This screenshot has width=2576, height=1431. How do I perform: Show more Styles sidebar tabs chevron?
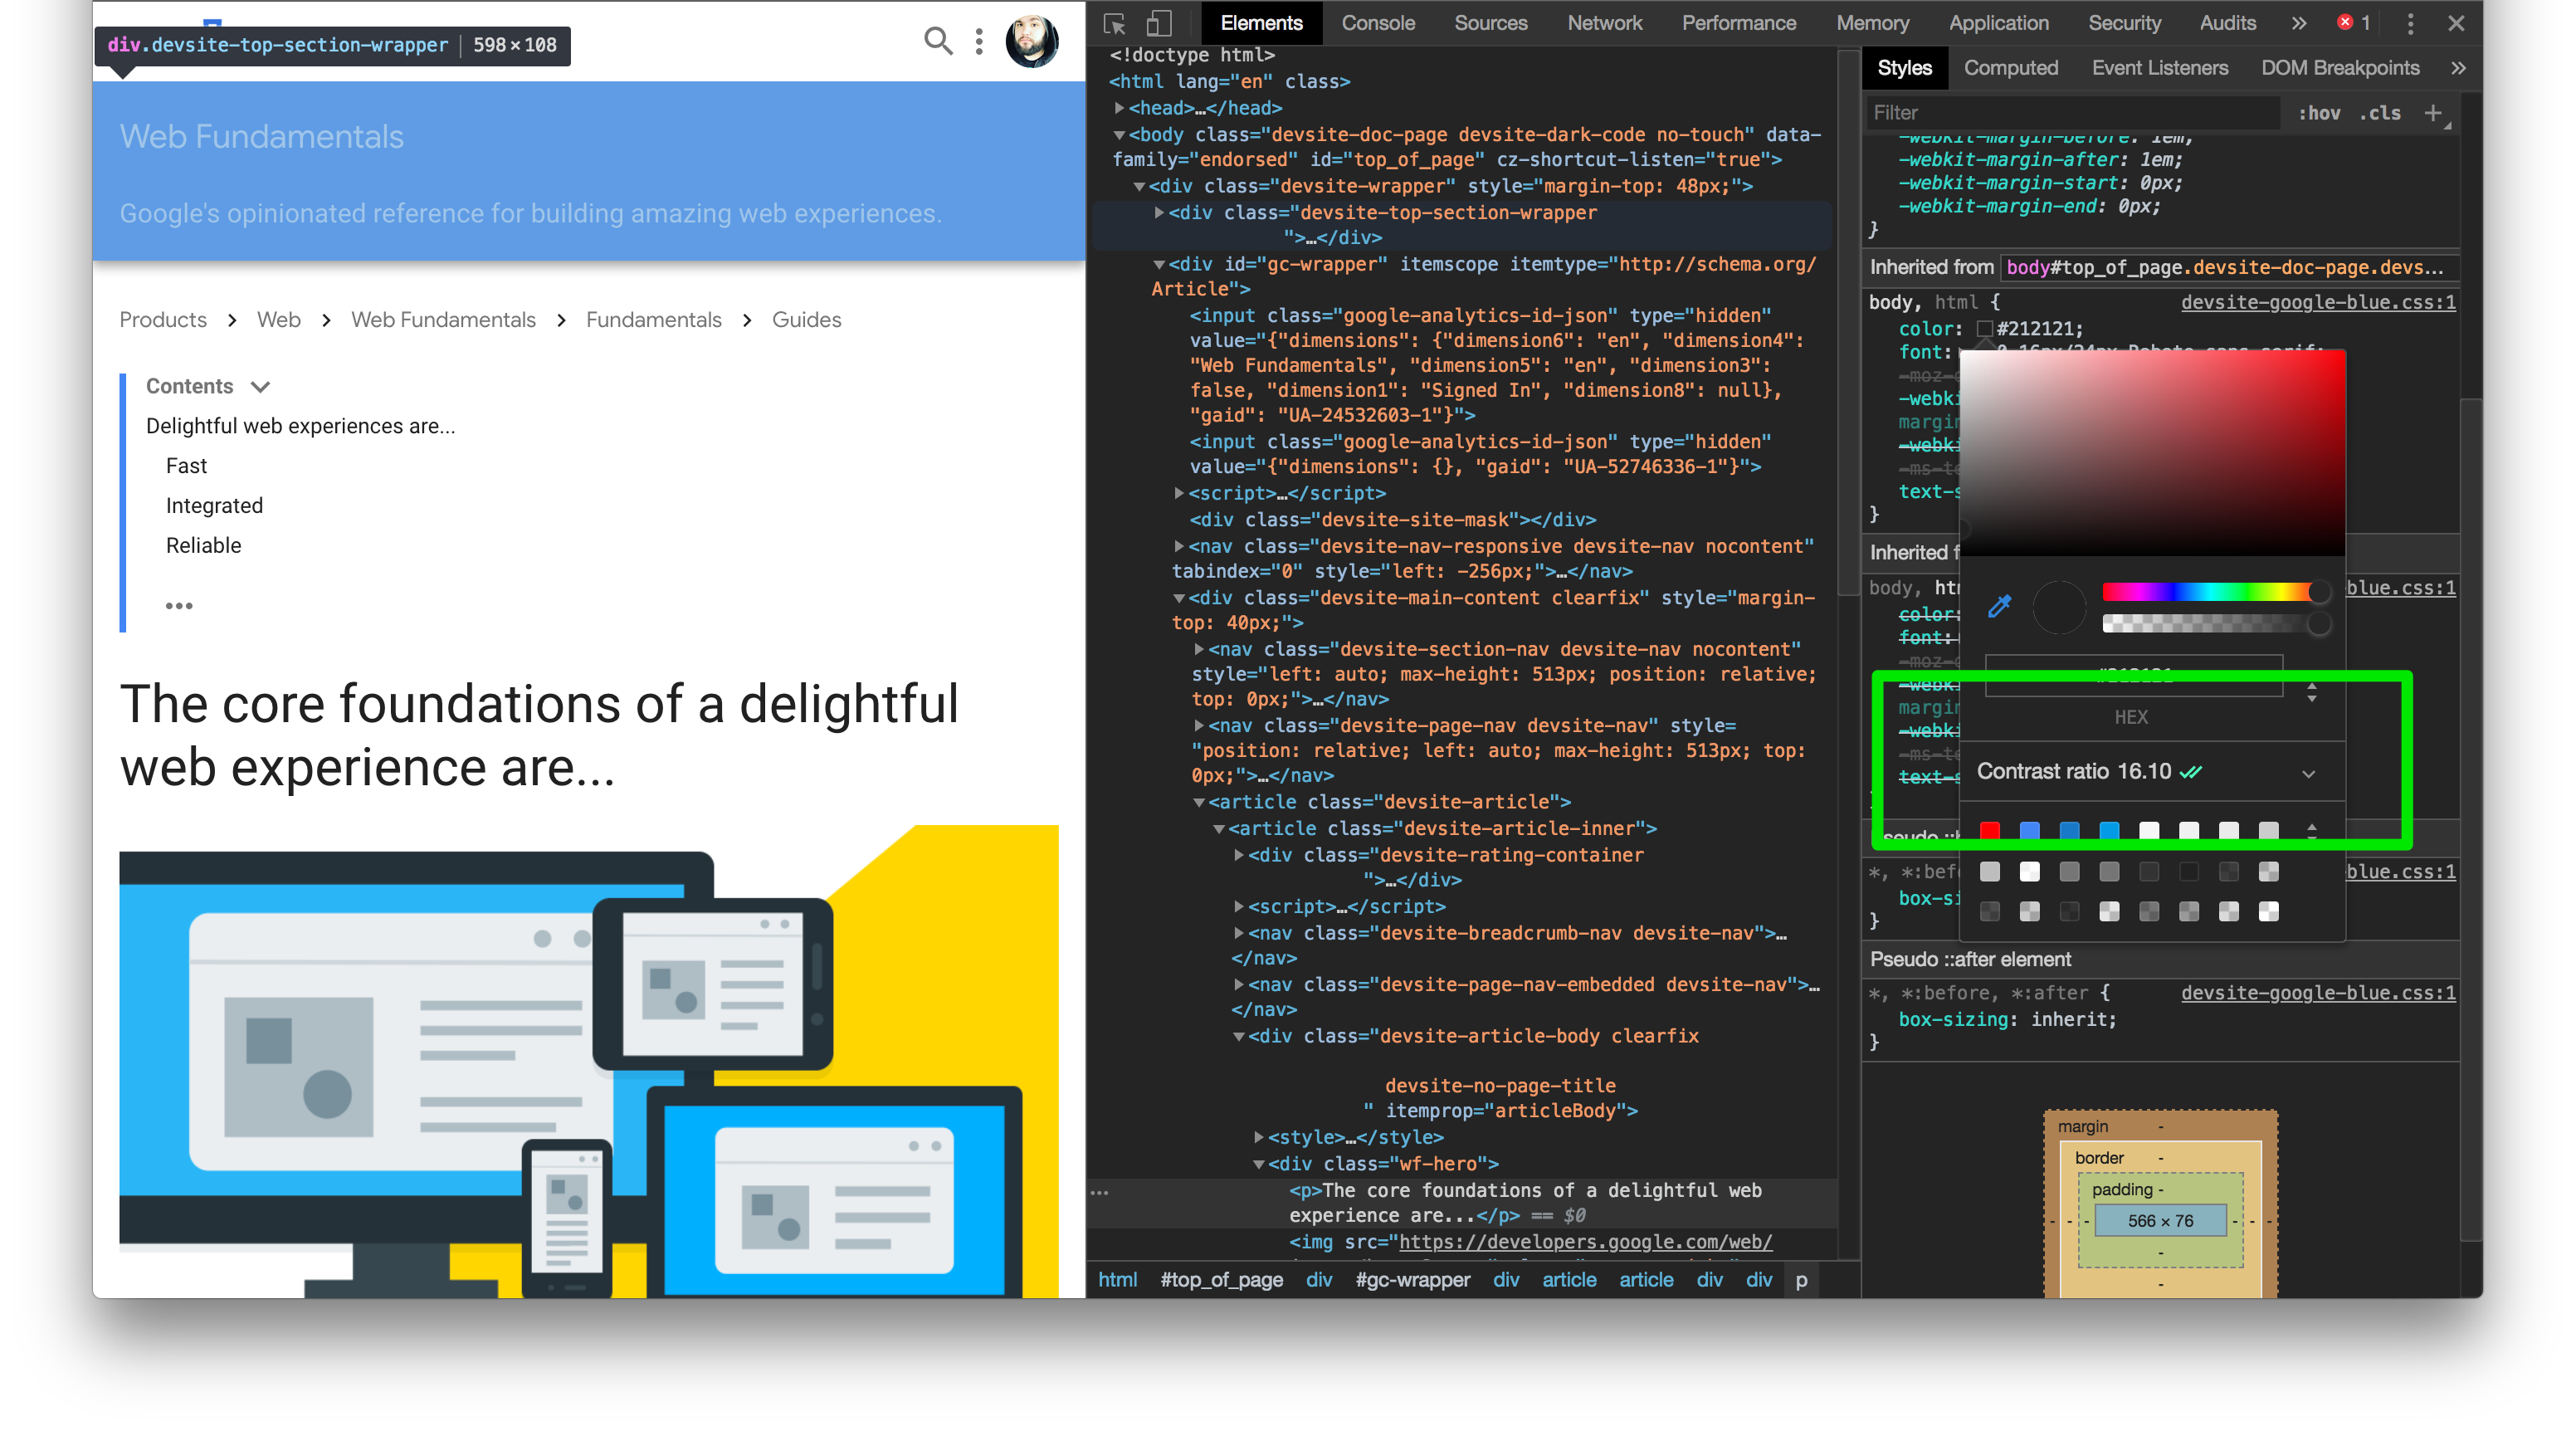tap(2458, 68)
